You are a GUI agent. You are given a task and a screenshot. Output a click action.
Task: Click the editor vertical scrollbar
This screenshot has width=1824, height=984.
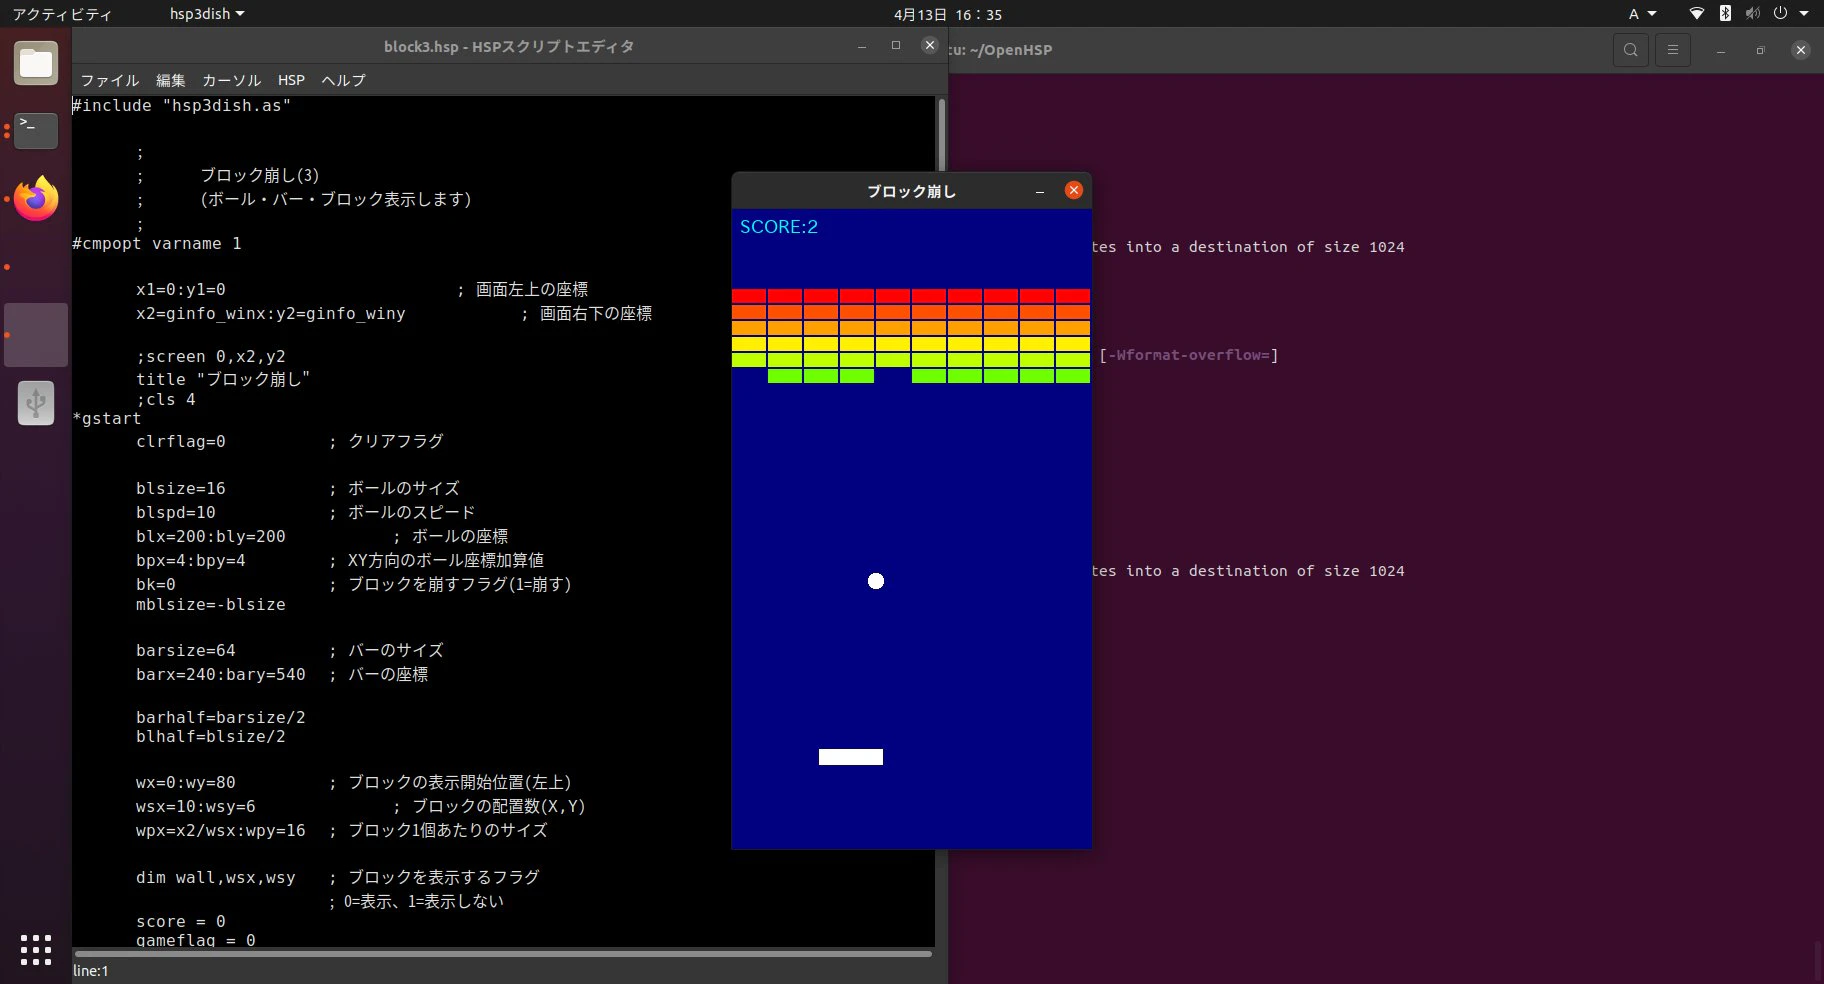(941, 135)
